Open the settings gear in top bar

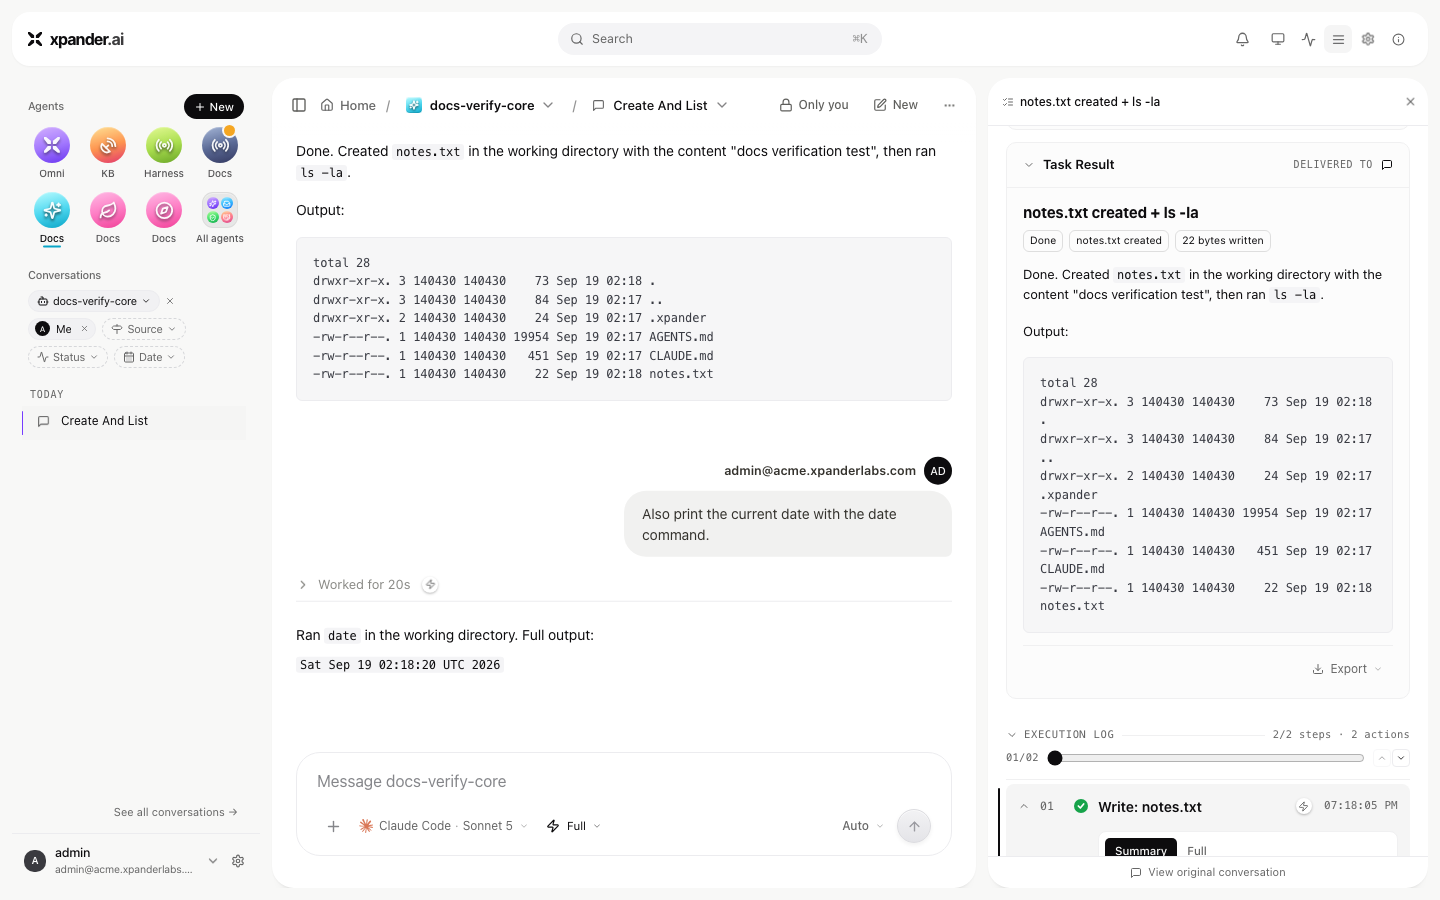[x=1368, y=39]
